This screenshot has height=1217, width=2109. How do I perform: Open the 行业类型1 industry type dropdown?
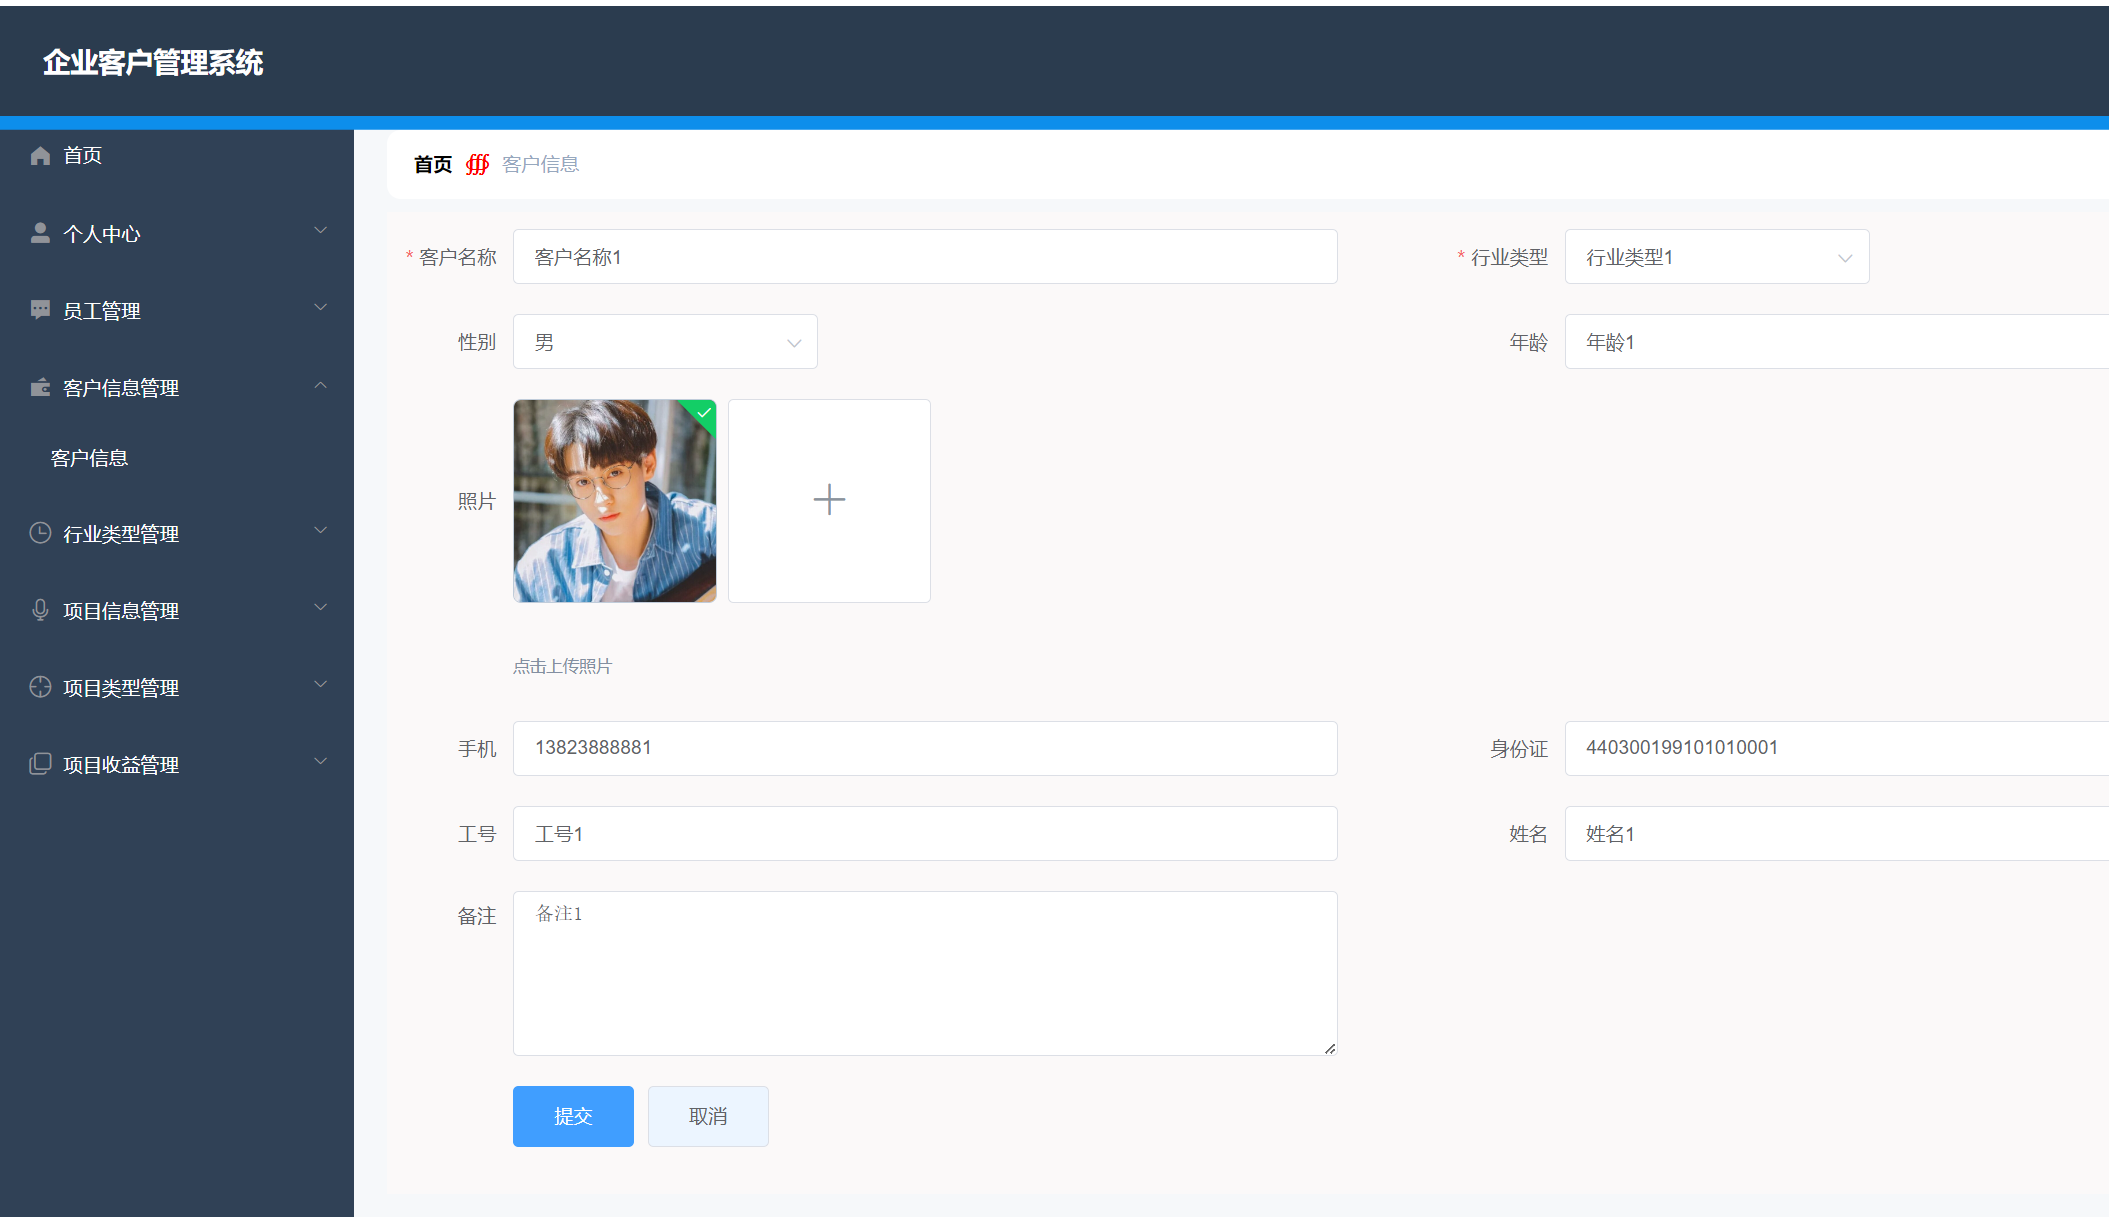click(x=1716, y=256)
